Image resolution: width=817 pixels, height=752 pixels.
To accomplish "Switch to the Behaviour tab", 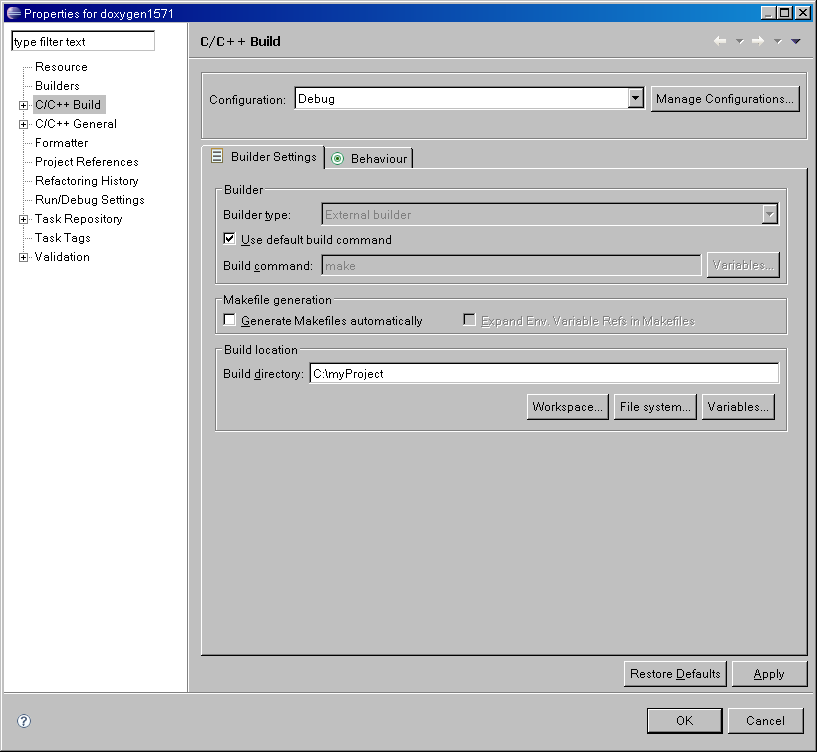I will point(370,158).
